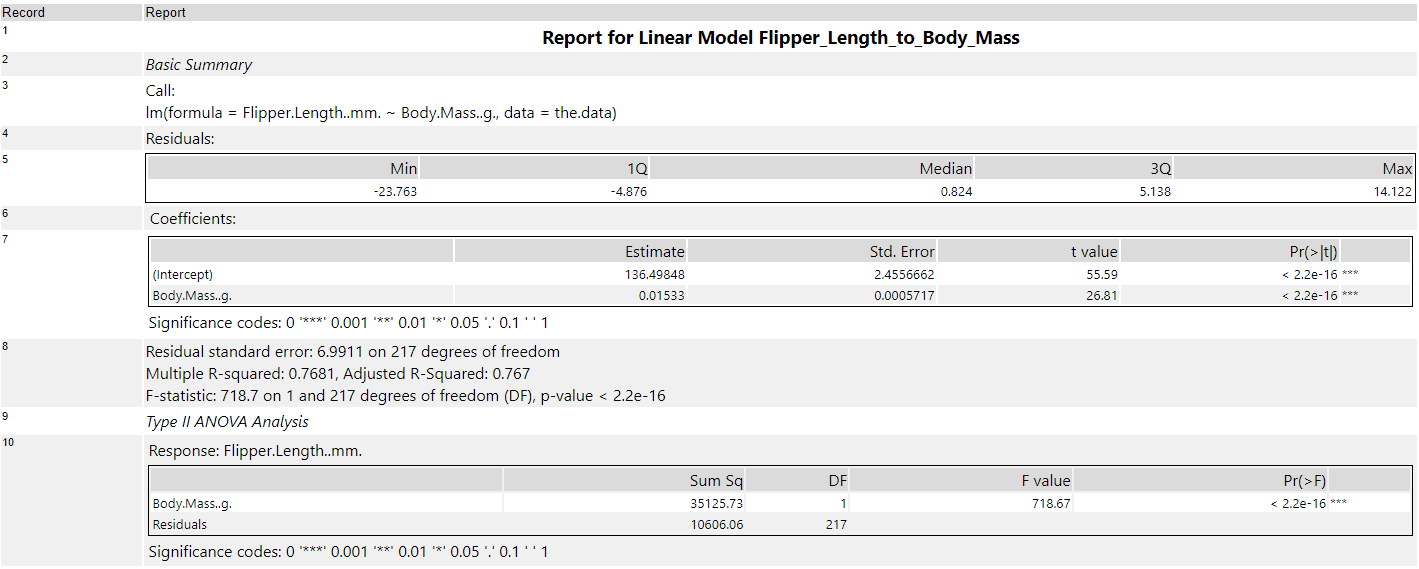This screenshot has height=569, width=1419.
Task: Click the Median column header
Action: (945, 169)
